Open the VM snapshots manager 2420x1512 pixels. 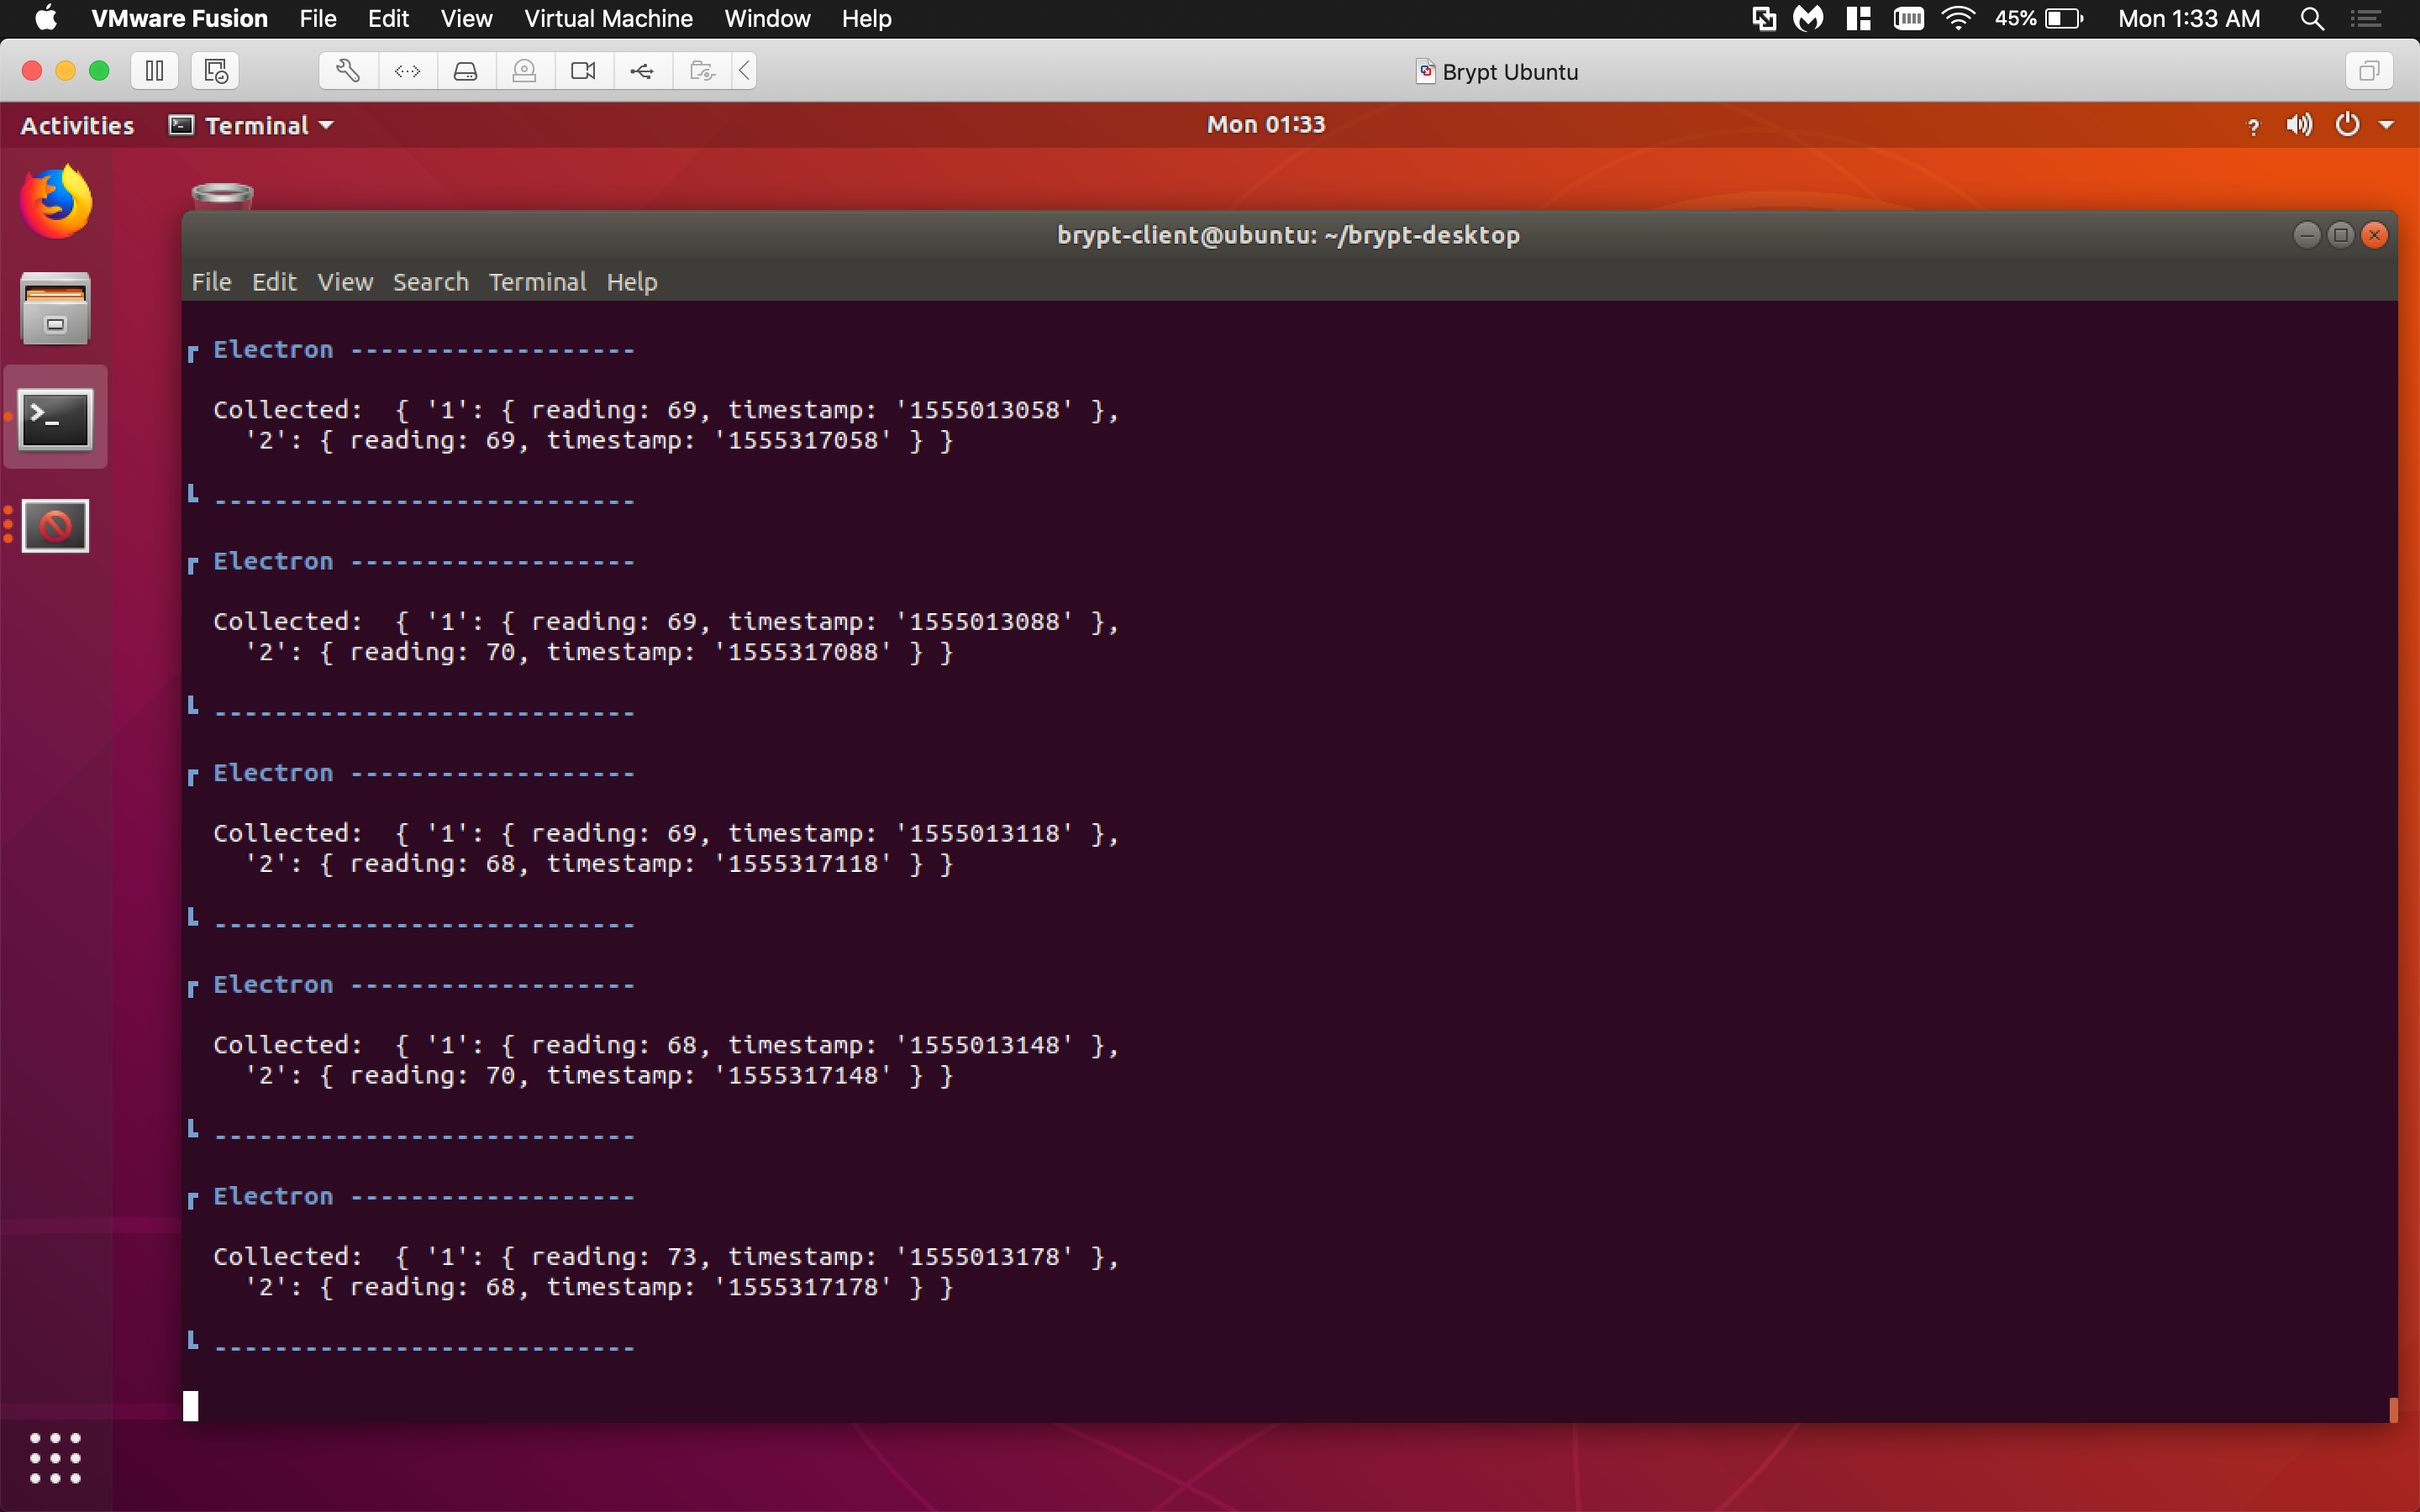click(x=215, y=71)
